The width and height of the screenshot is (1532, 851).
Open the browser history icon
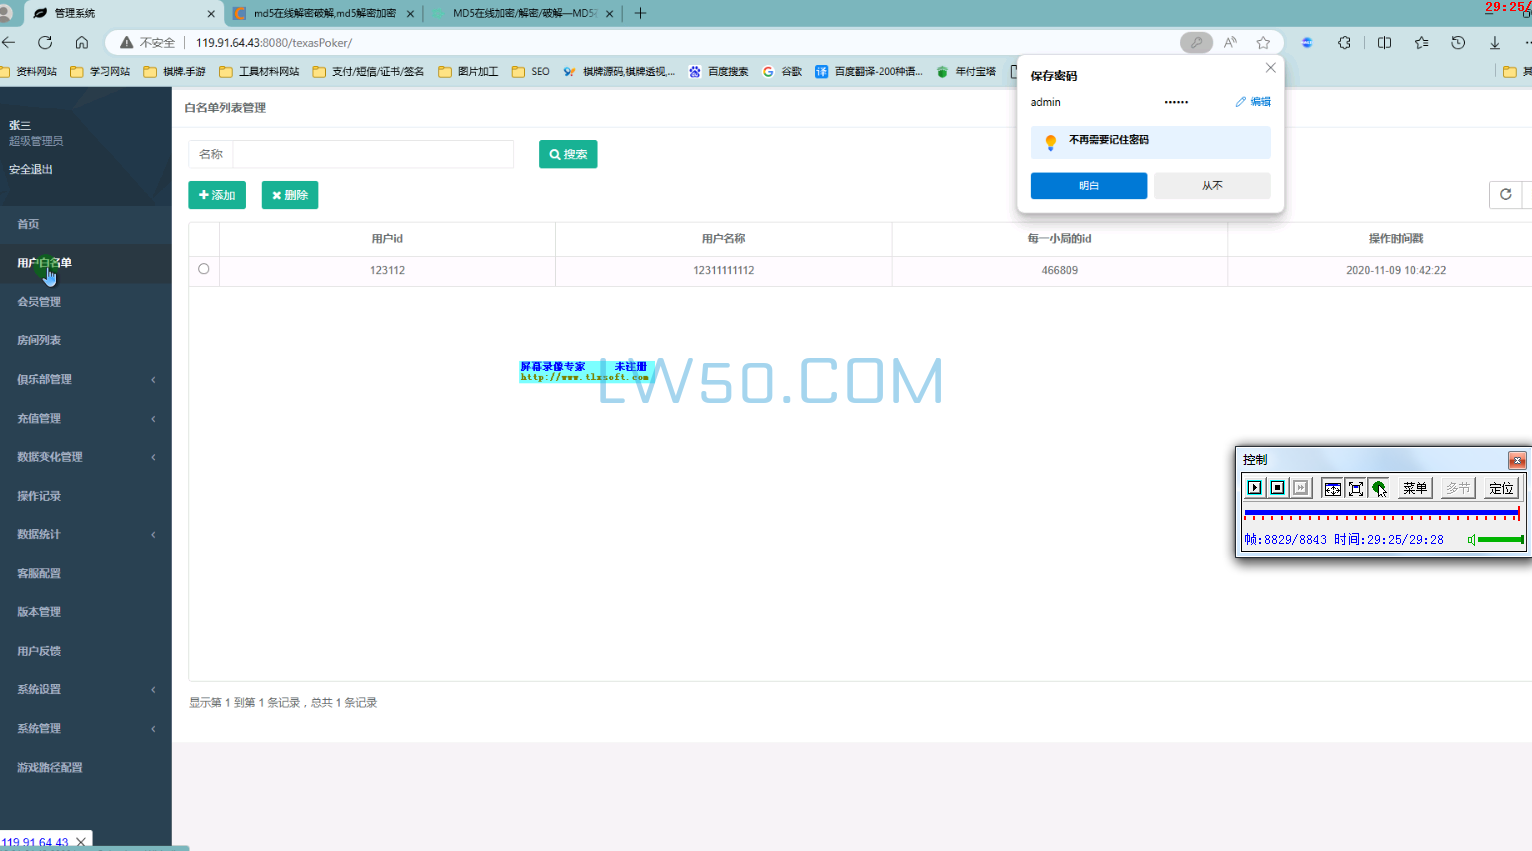click(x=1458, y=42)
